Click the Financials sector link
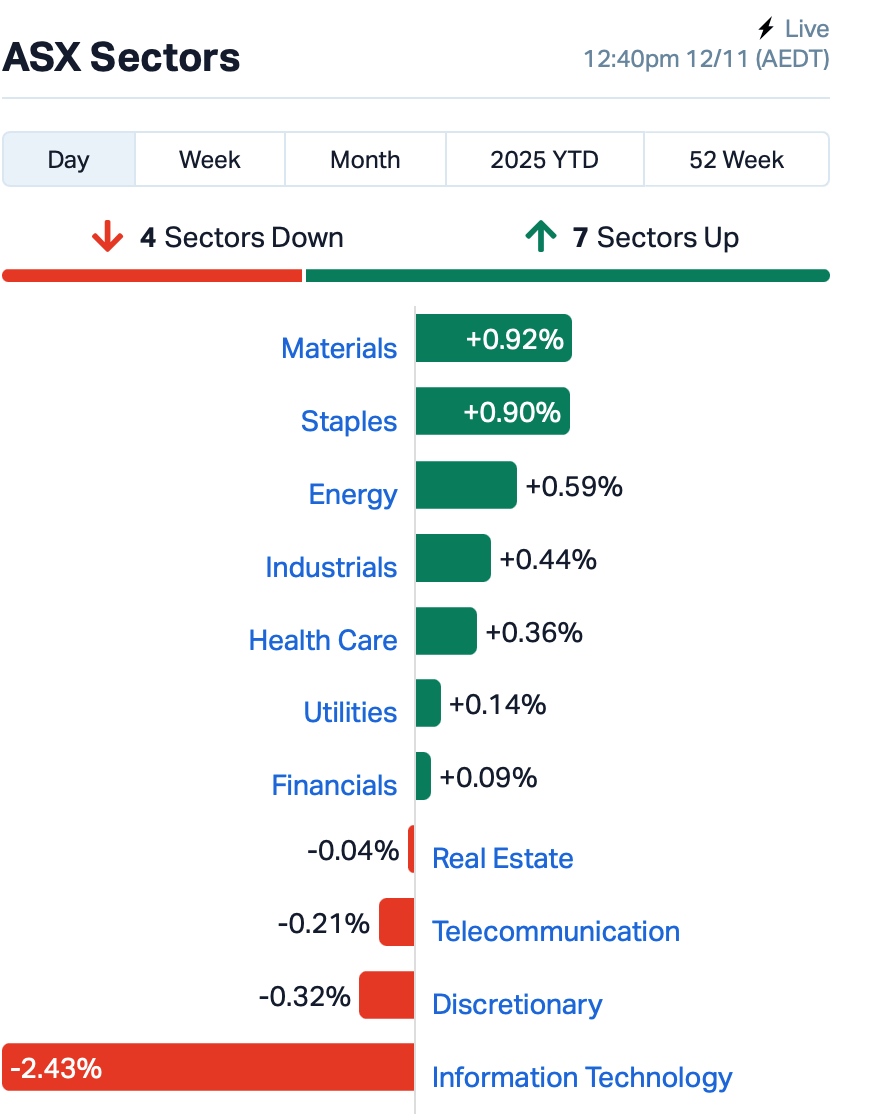This screenshot has height=1114, width=872. click(x=334, y=785)
